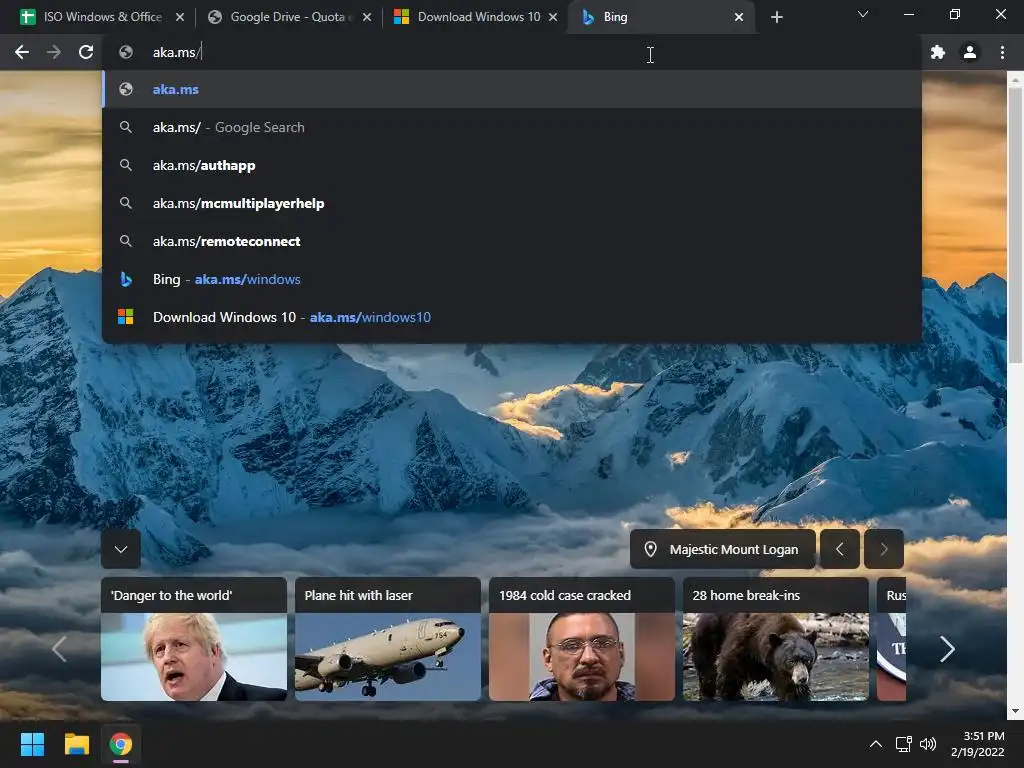Reload the page with the refresh icon
The image size is (1024, 768).
[x=86, y=52]
